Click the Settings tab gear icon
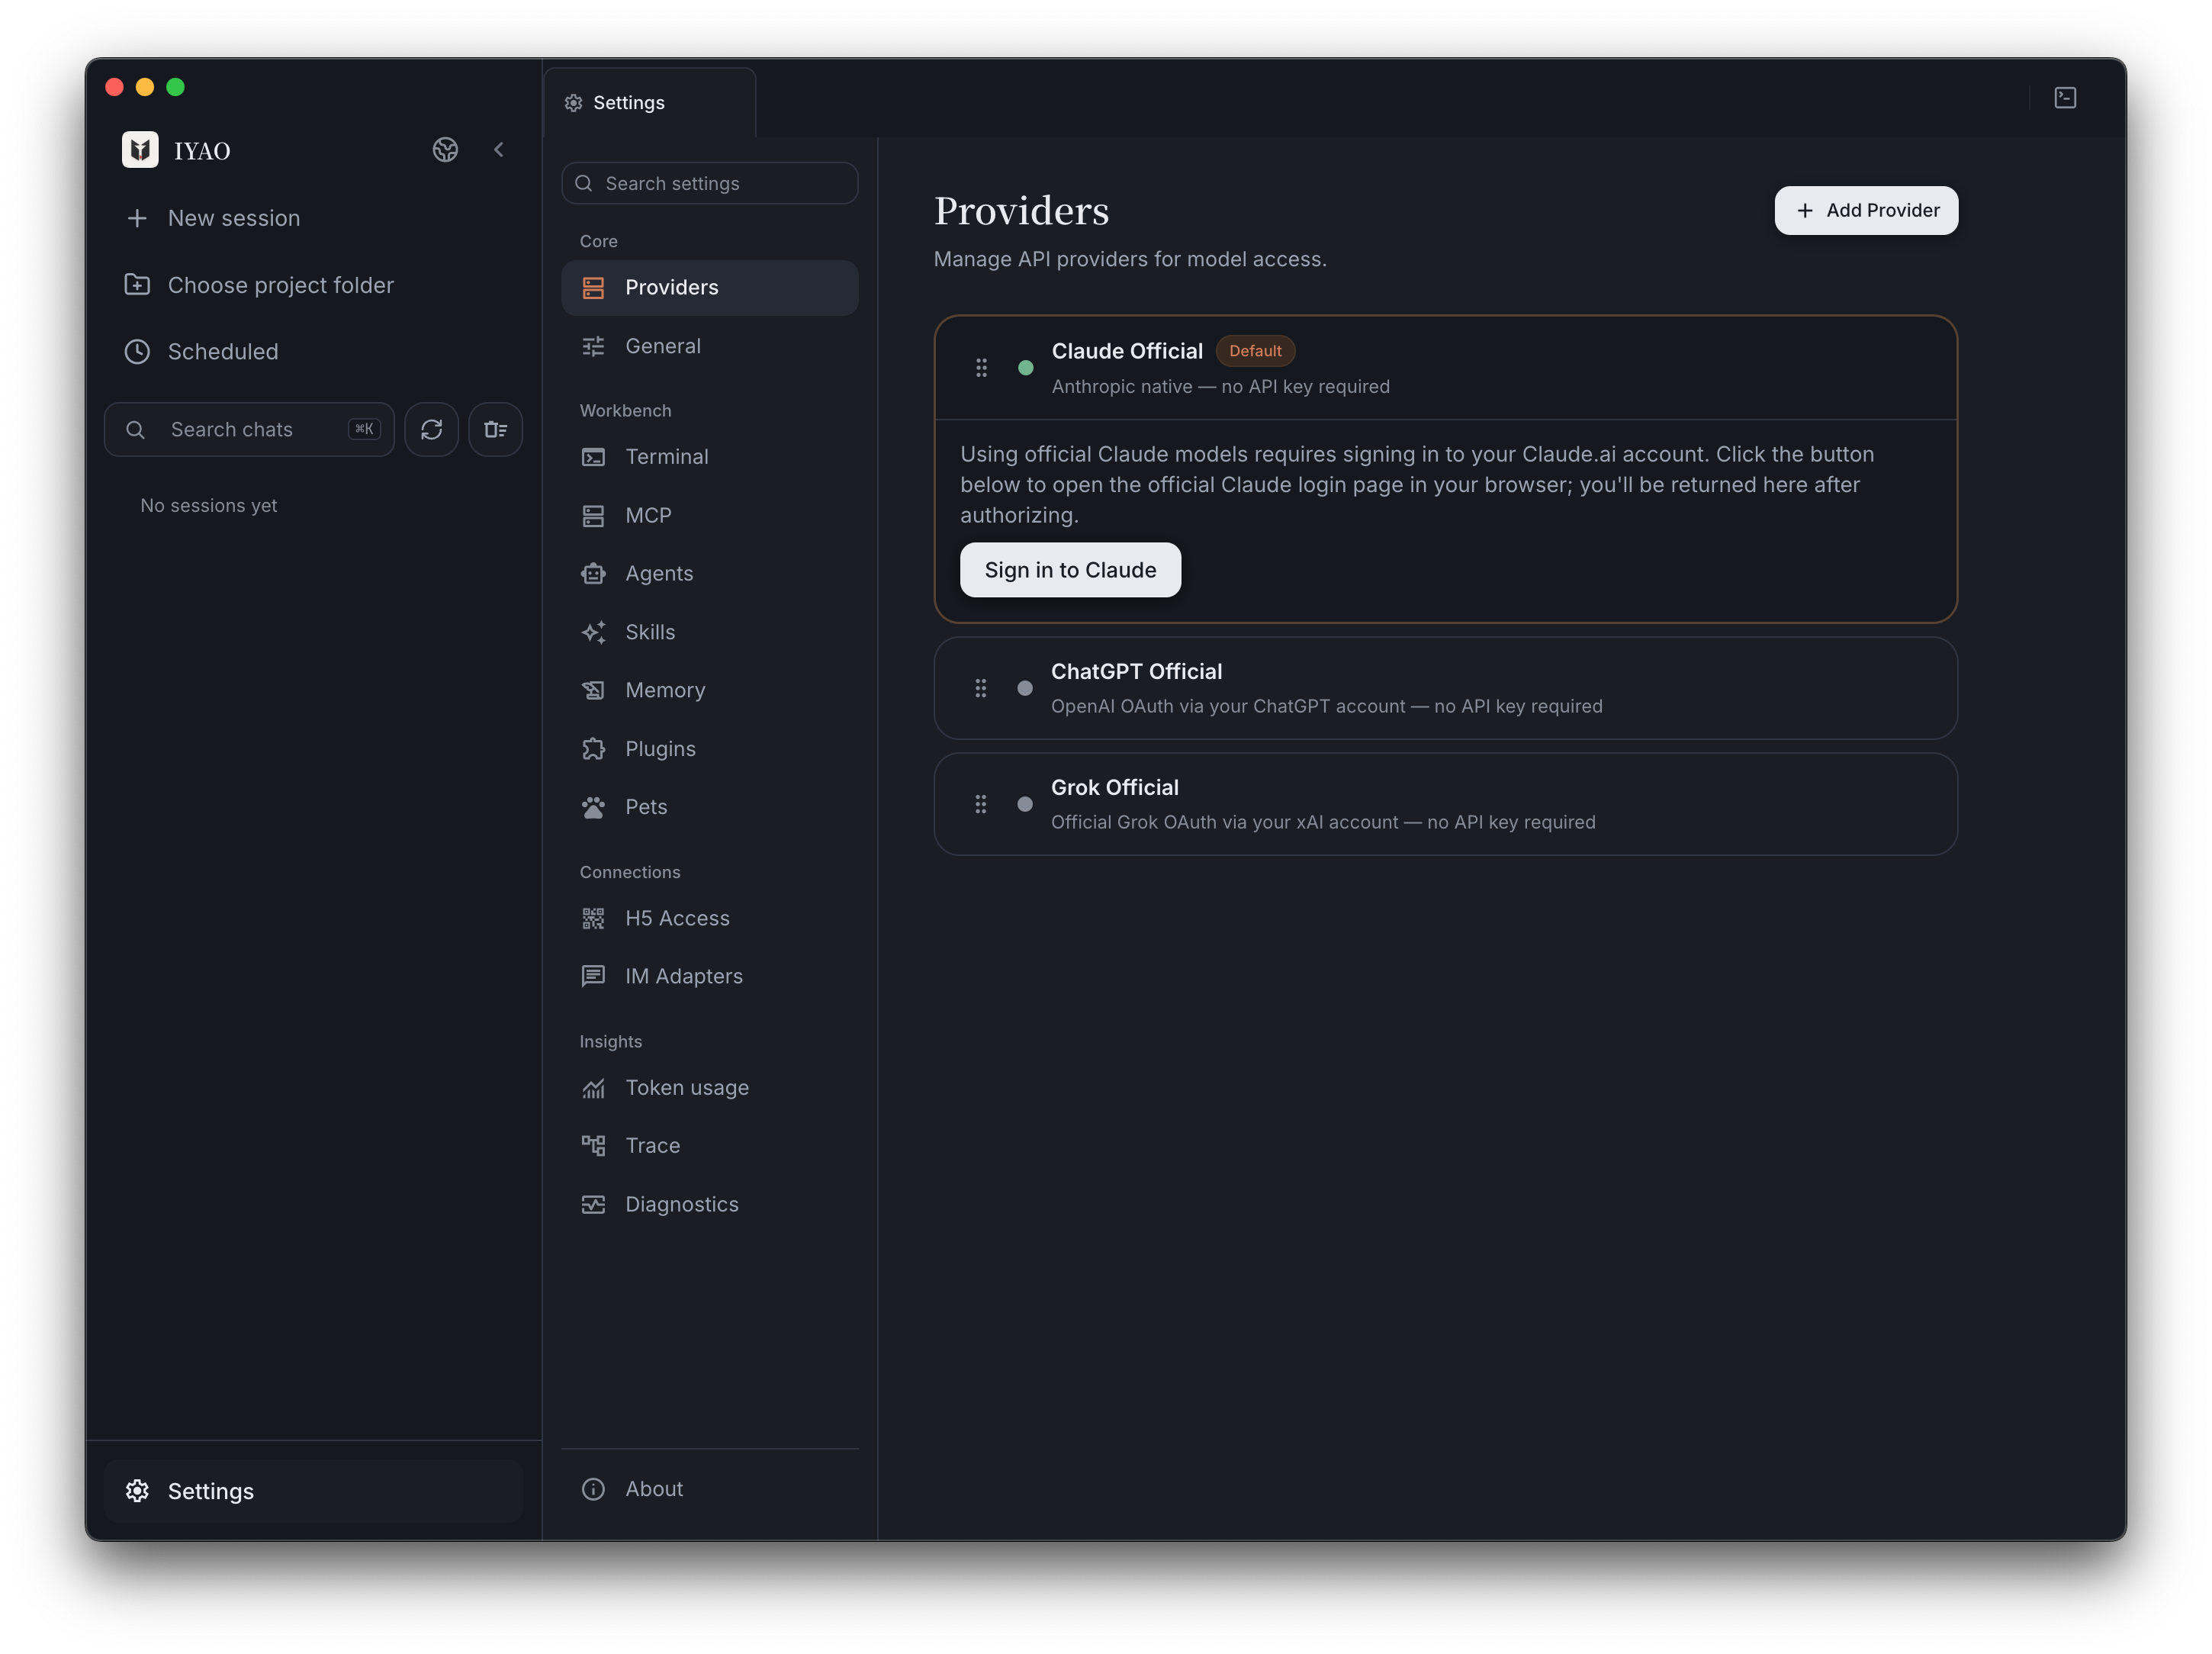Screen dimensions: 2212x1654 click(574, 103)
